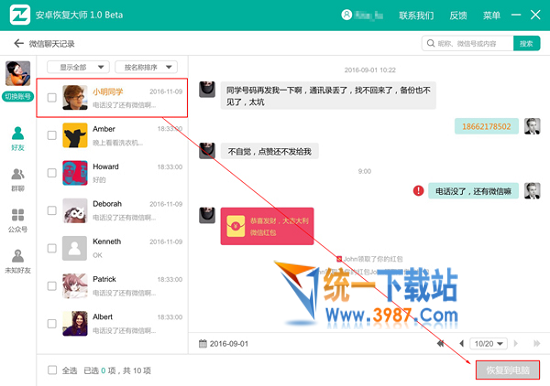Click the red failed-send warning icon
The image size is (550, 386).
point(418,191)
